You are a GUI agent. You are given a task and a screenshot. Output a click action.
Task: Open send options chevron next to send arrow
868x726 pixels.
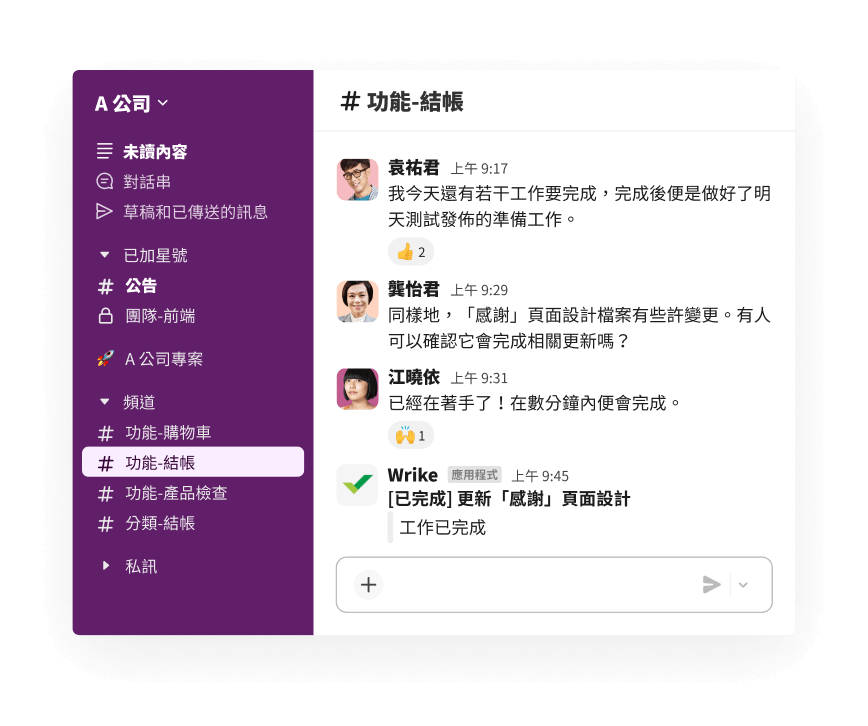(x=743, y=585)
